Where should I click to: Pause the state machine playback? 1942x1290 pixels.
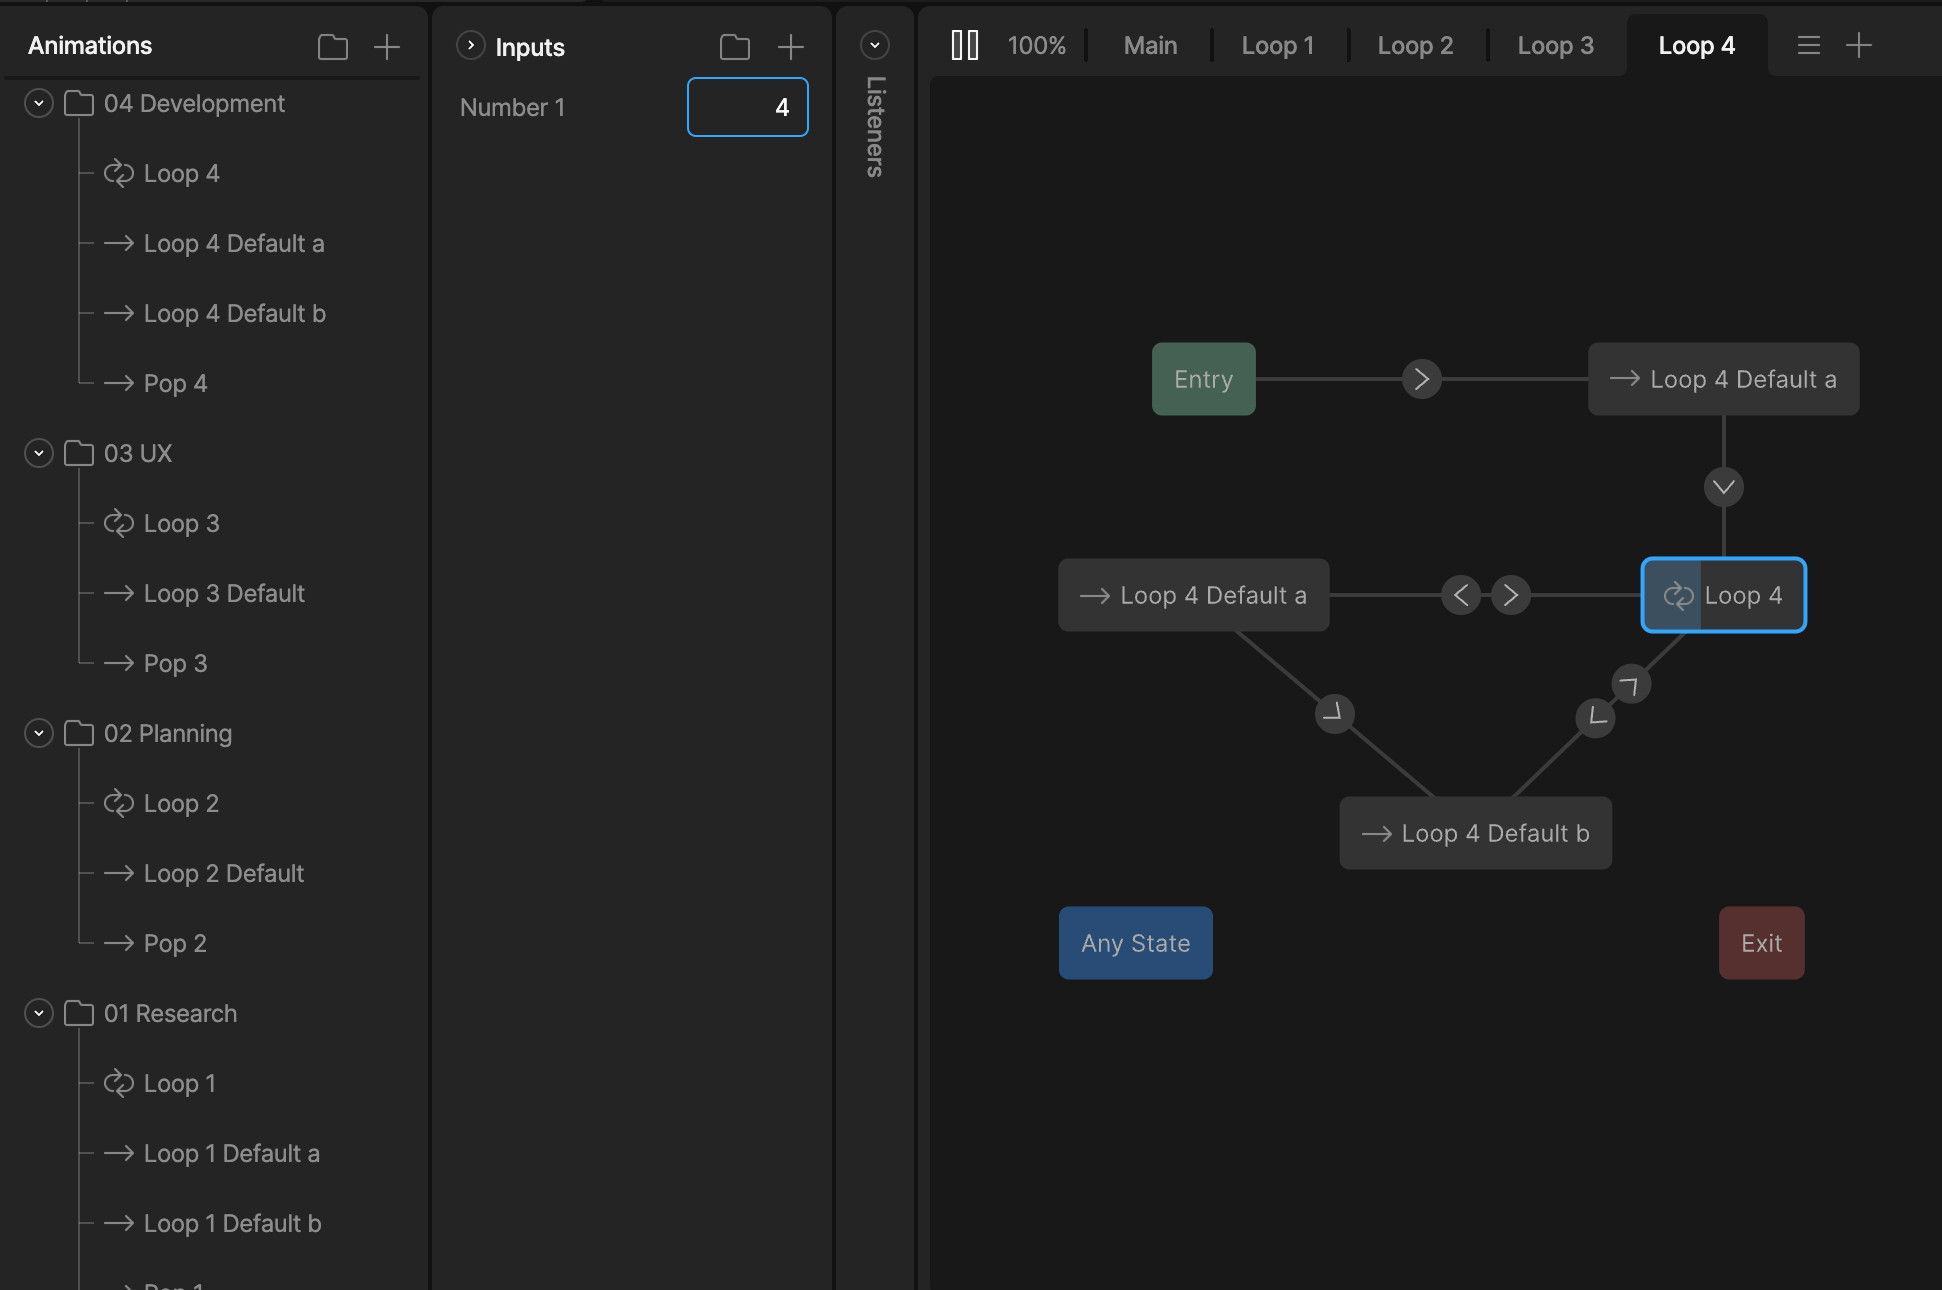pos(965,45)
